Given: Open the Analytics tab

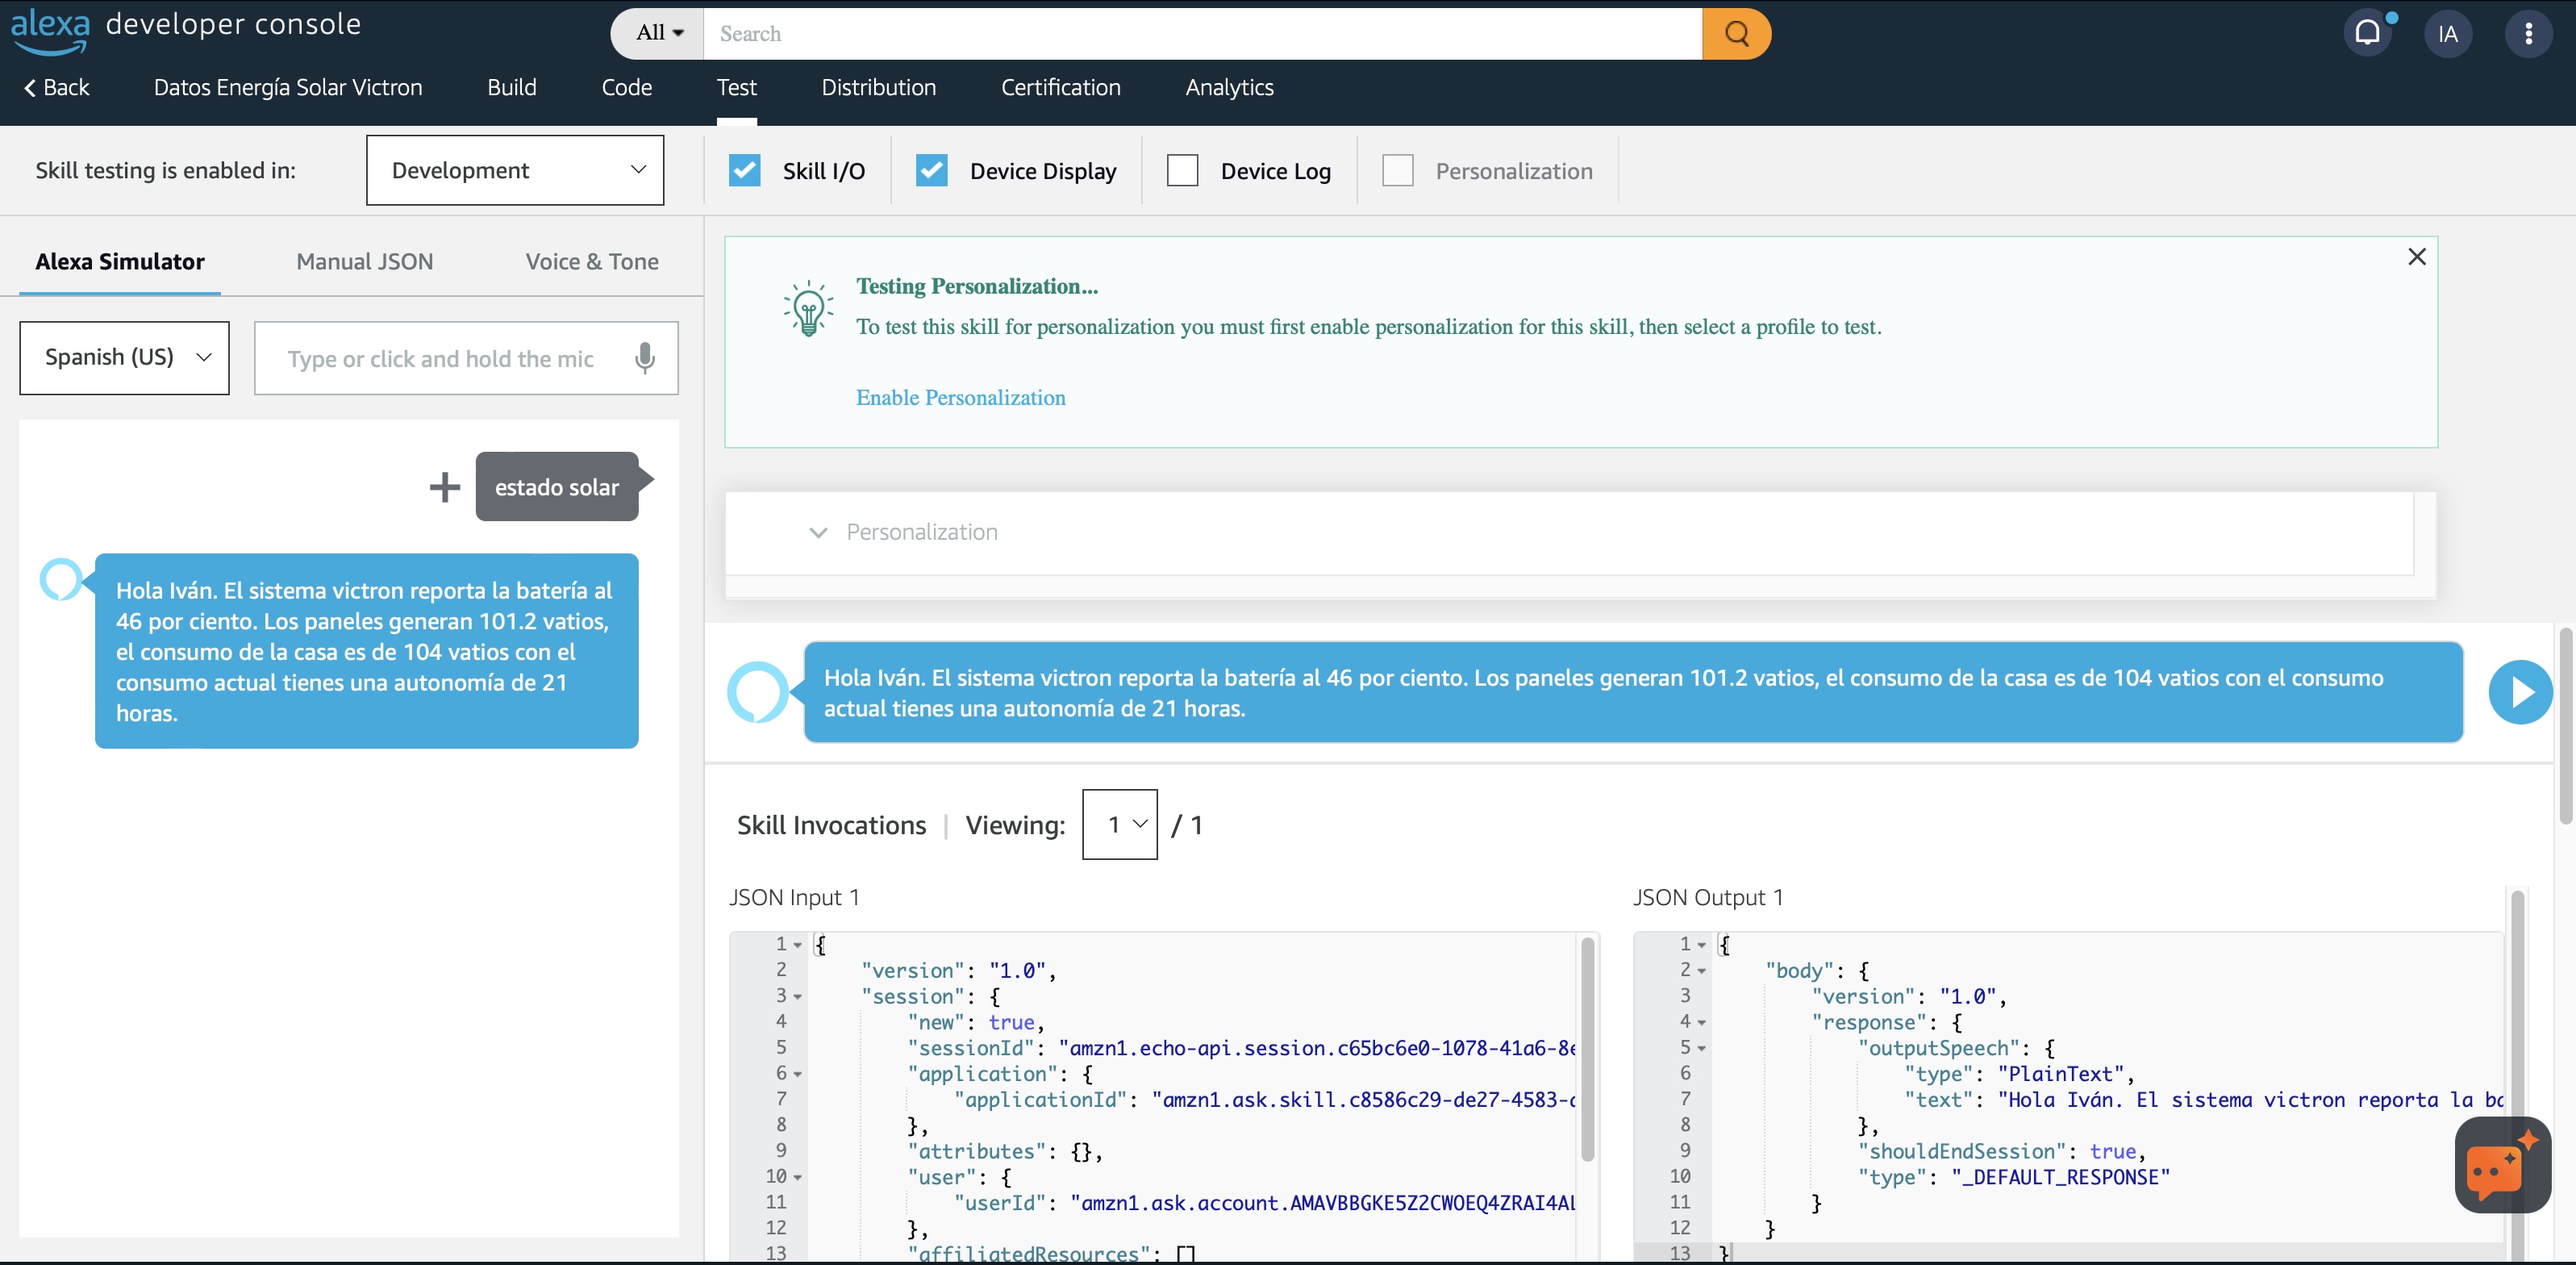Looking at the screenshot, I should [1229, 87].
